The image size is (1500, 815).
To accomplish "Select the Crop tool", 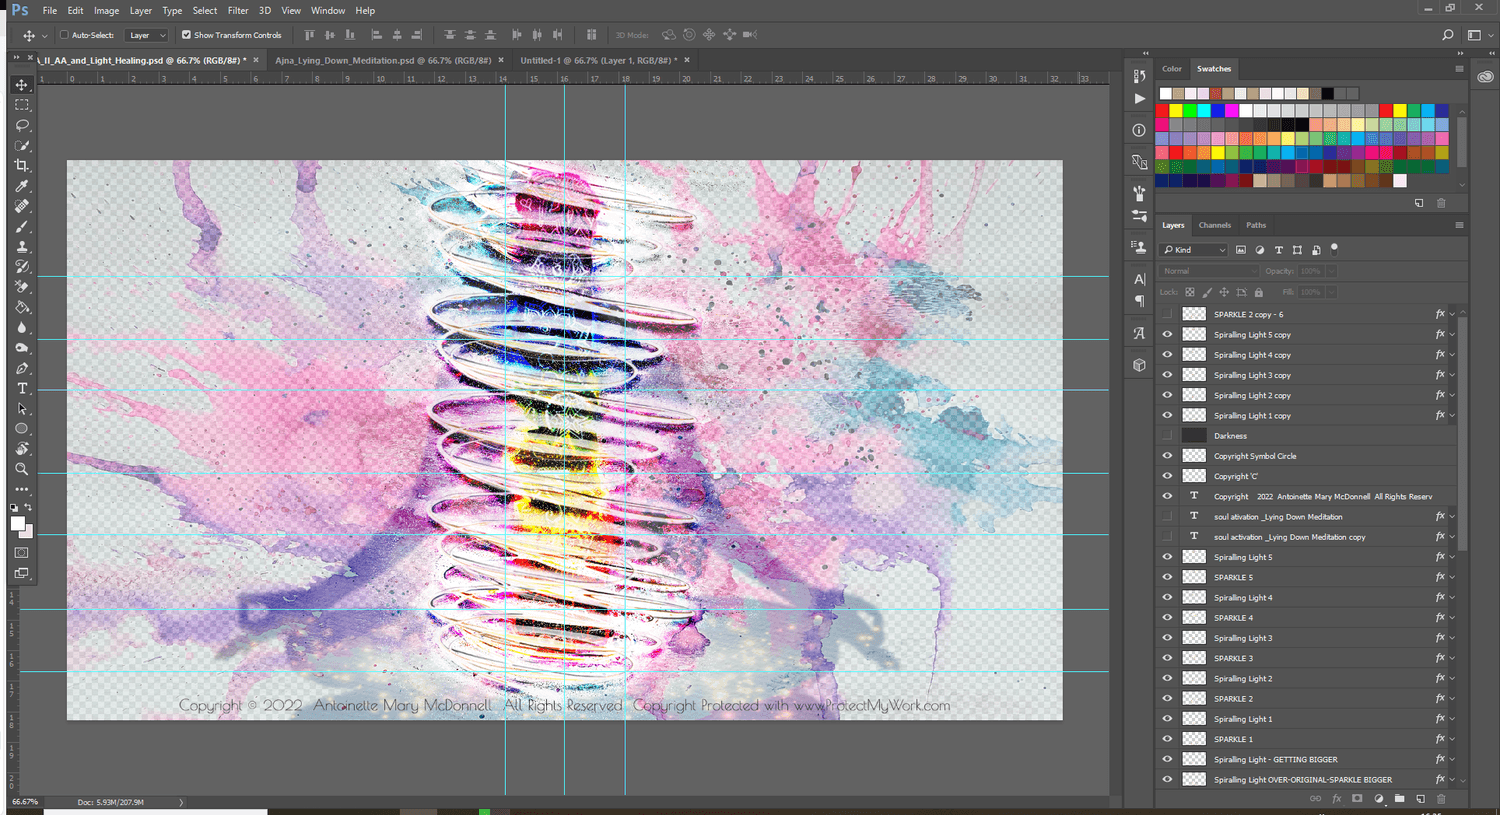I will (22, 166).
